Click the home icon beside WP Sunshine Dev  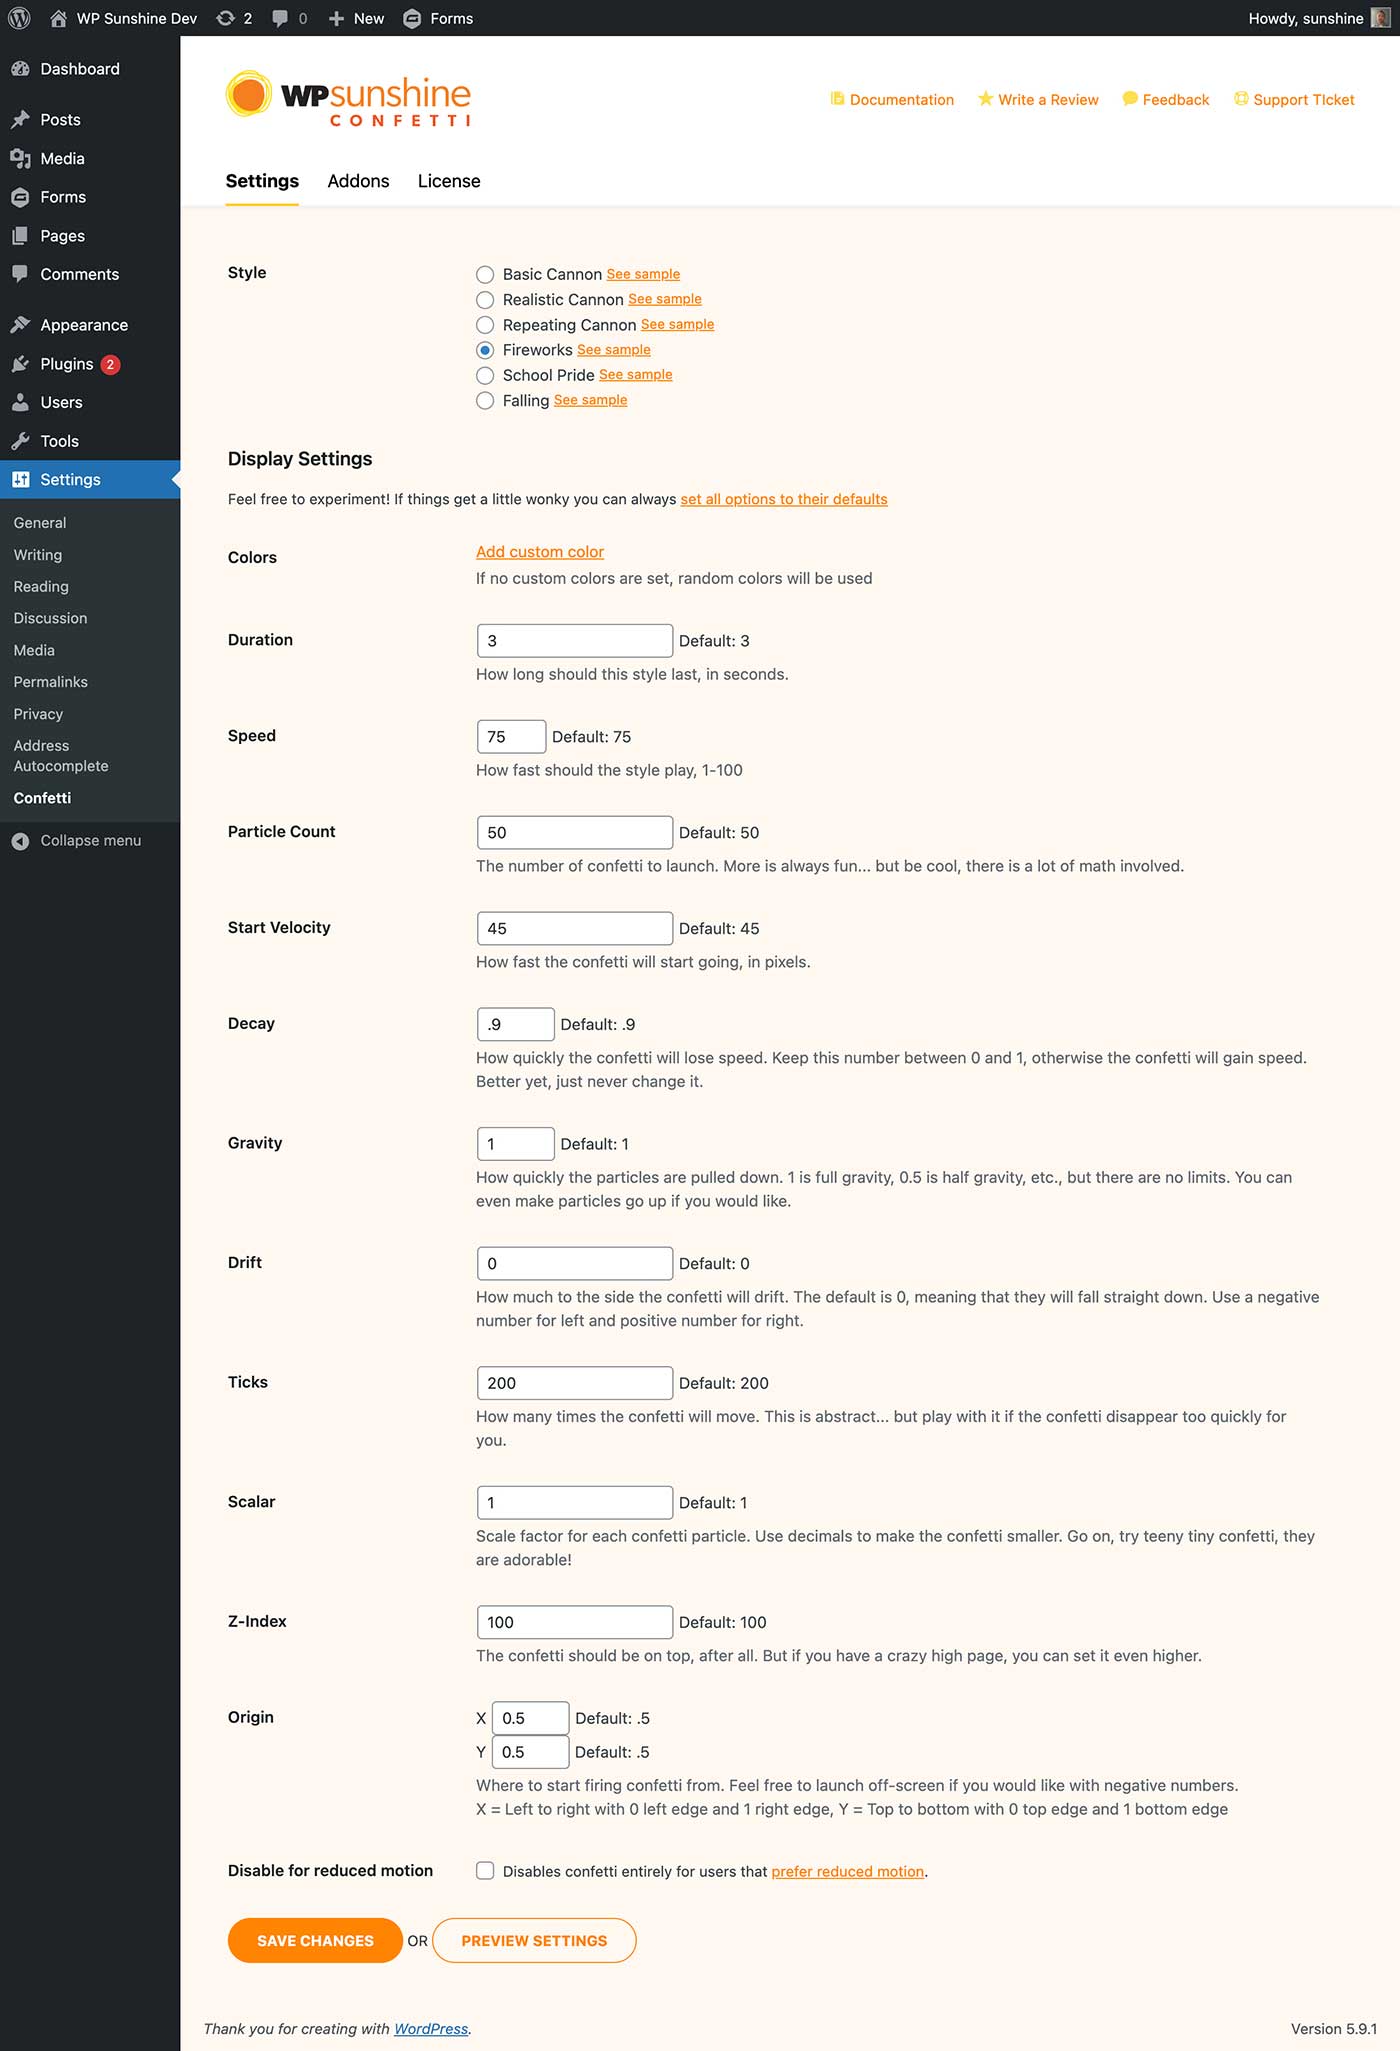58,18
